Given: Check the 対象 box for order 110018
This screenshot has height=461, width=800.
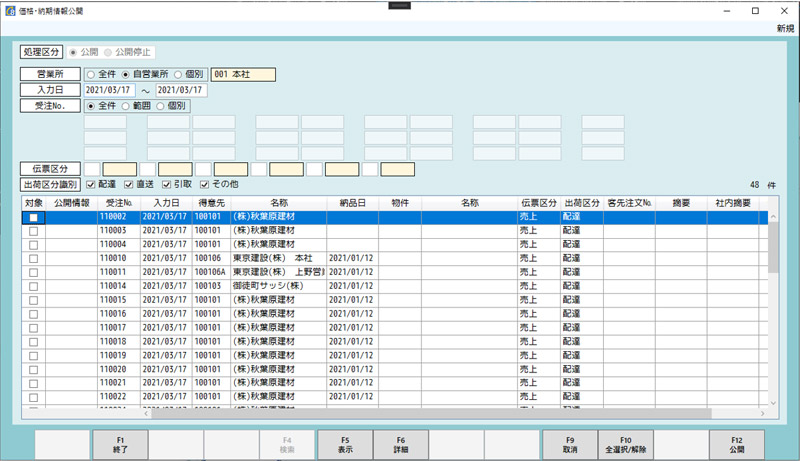Looking at the screenshot, I should pyautogui.click(x=34, y=342).
